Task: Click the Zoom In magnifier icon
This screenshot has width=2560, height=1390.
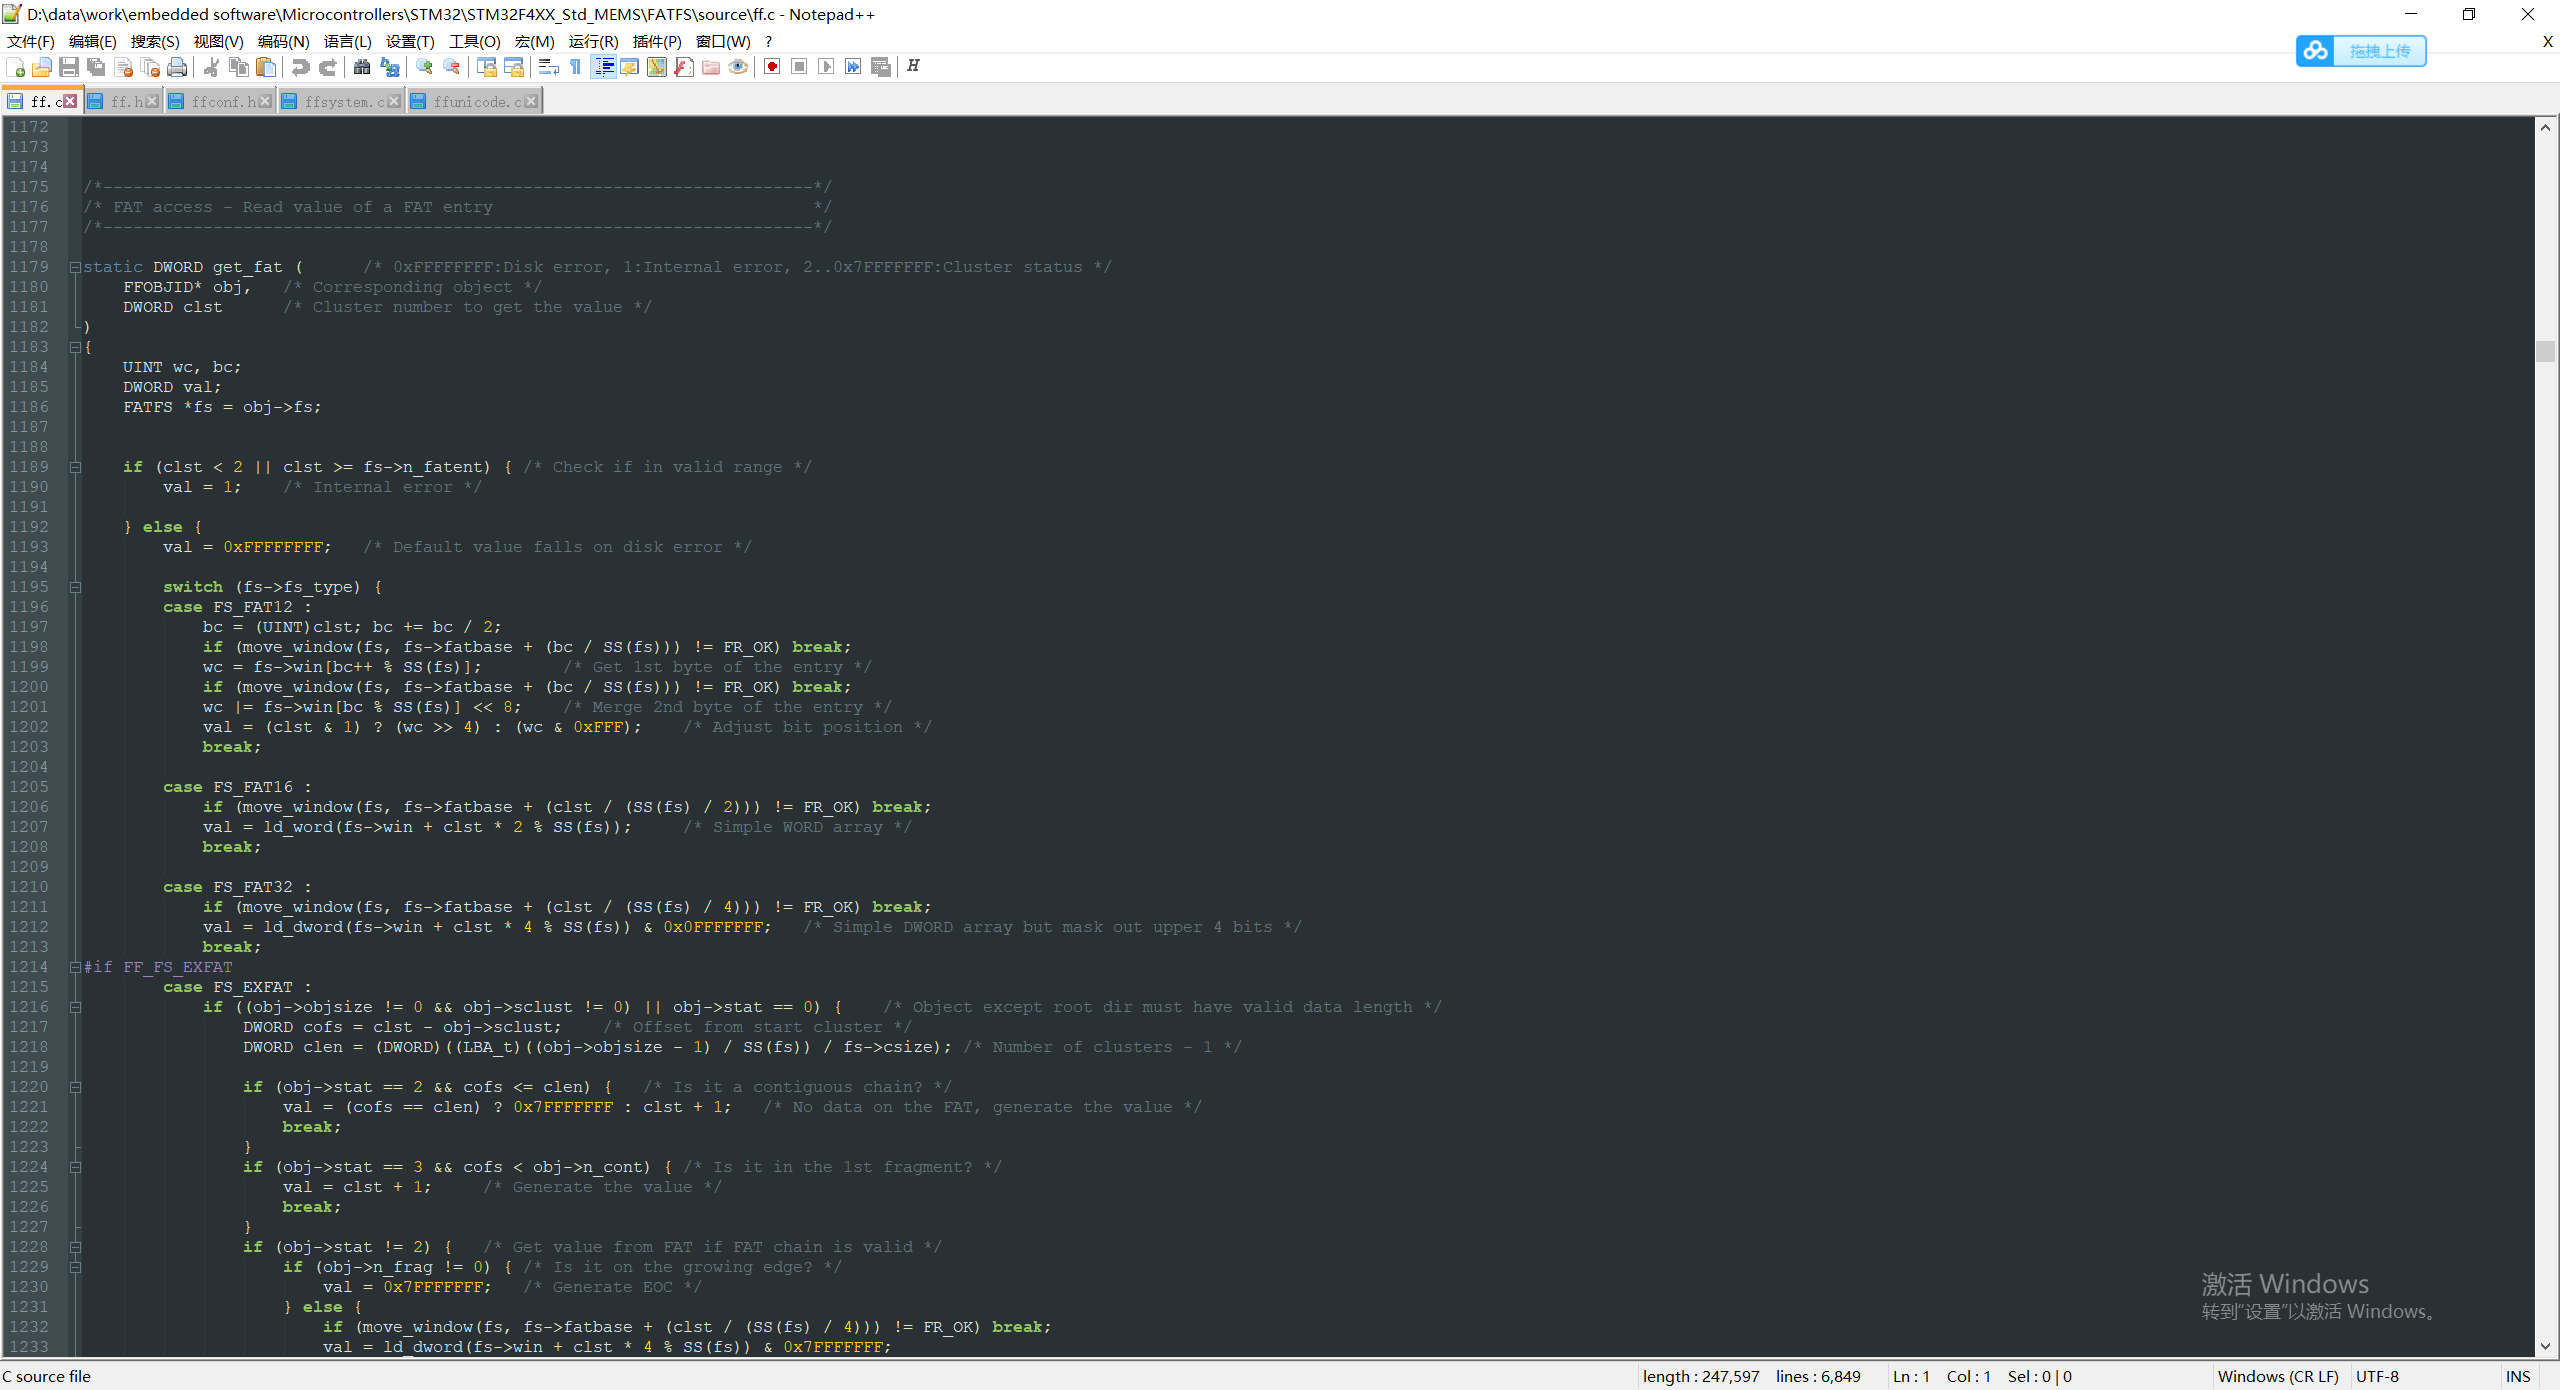Action: pos(425,67)
